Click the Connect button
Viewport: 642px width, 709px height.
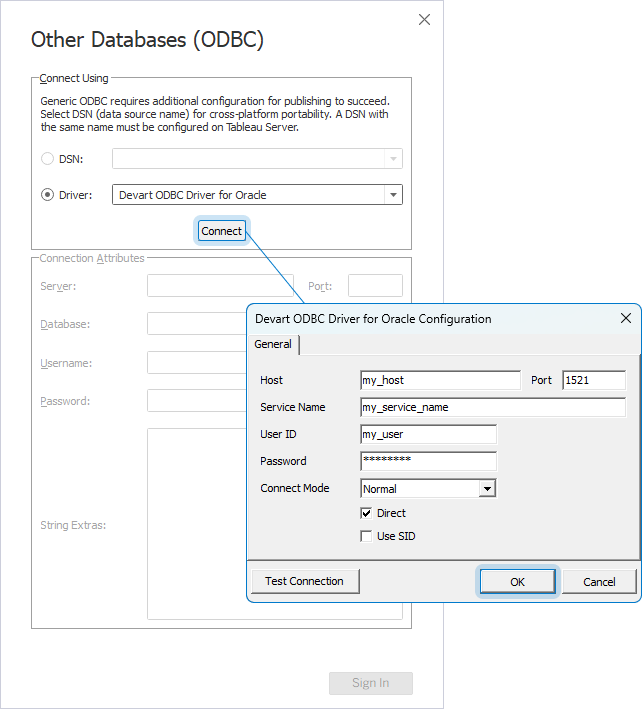tap(222, 231)
